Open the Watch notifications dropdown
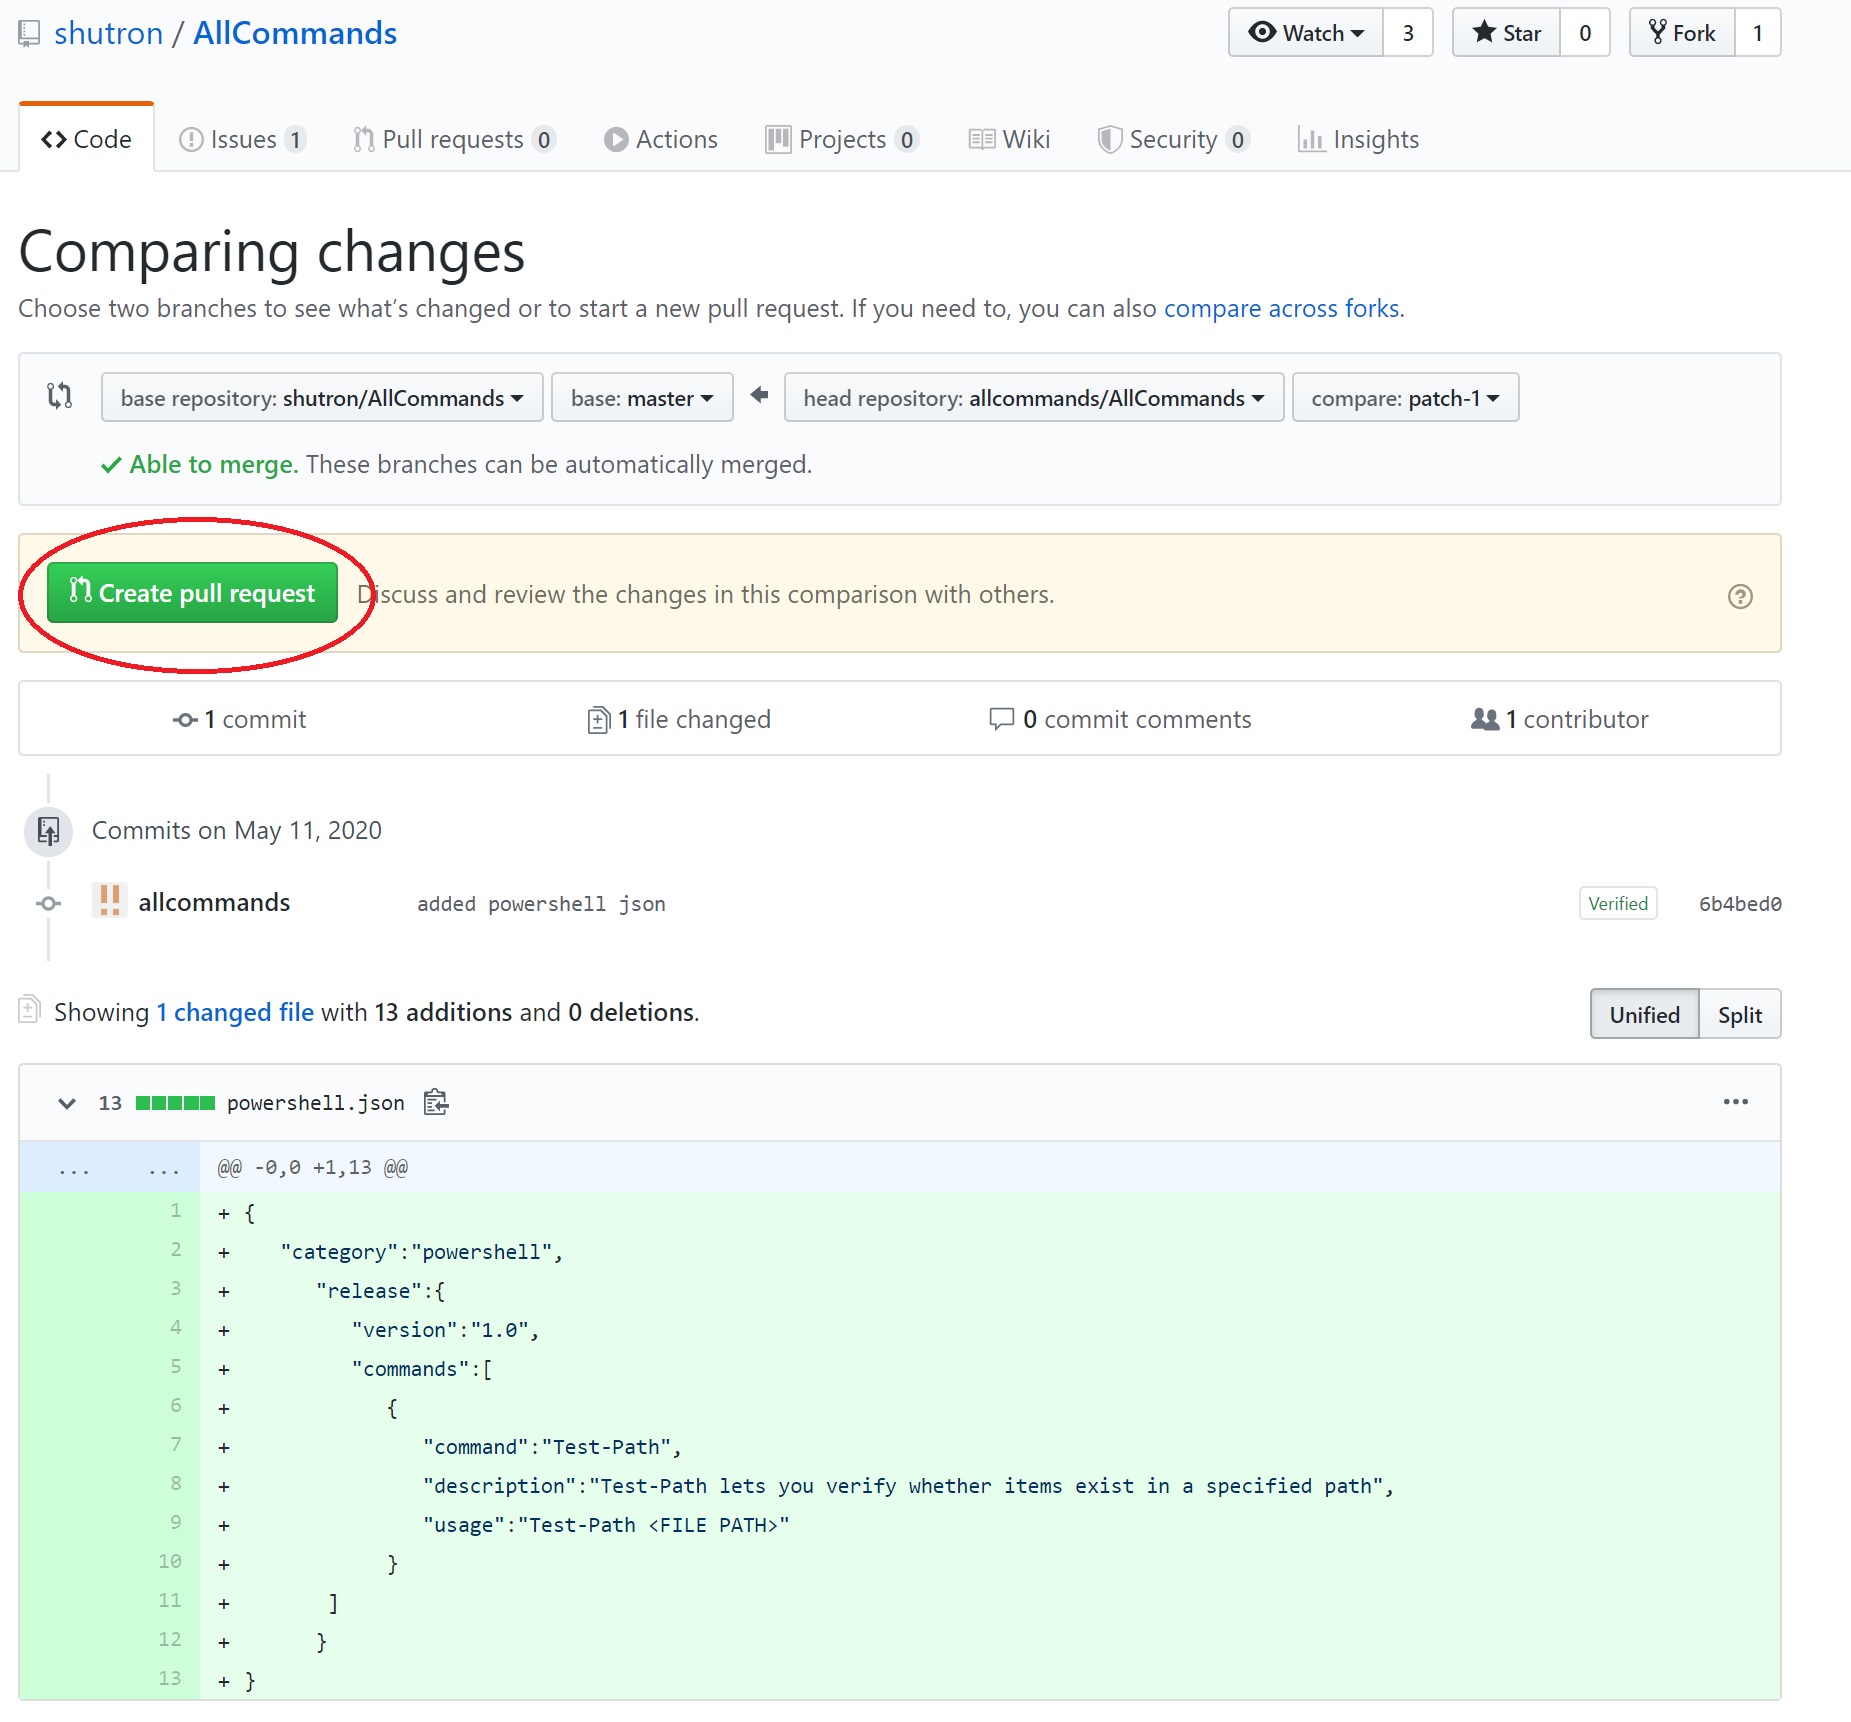The height and width of the screenshot is (1722, 1851). pos(1306,33)
